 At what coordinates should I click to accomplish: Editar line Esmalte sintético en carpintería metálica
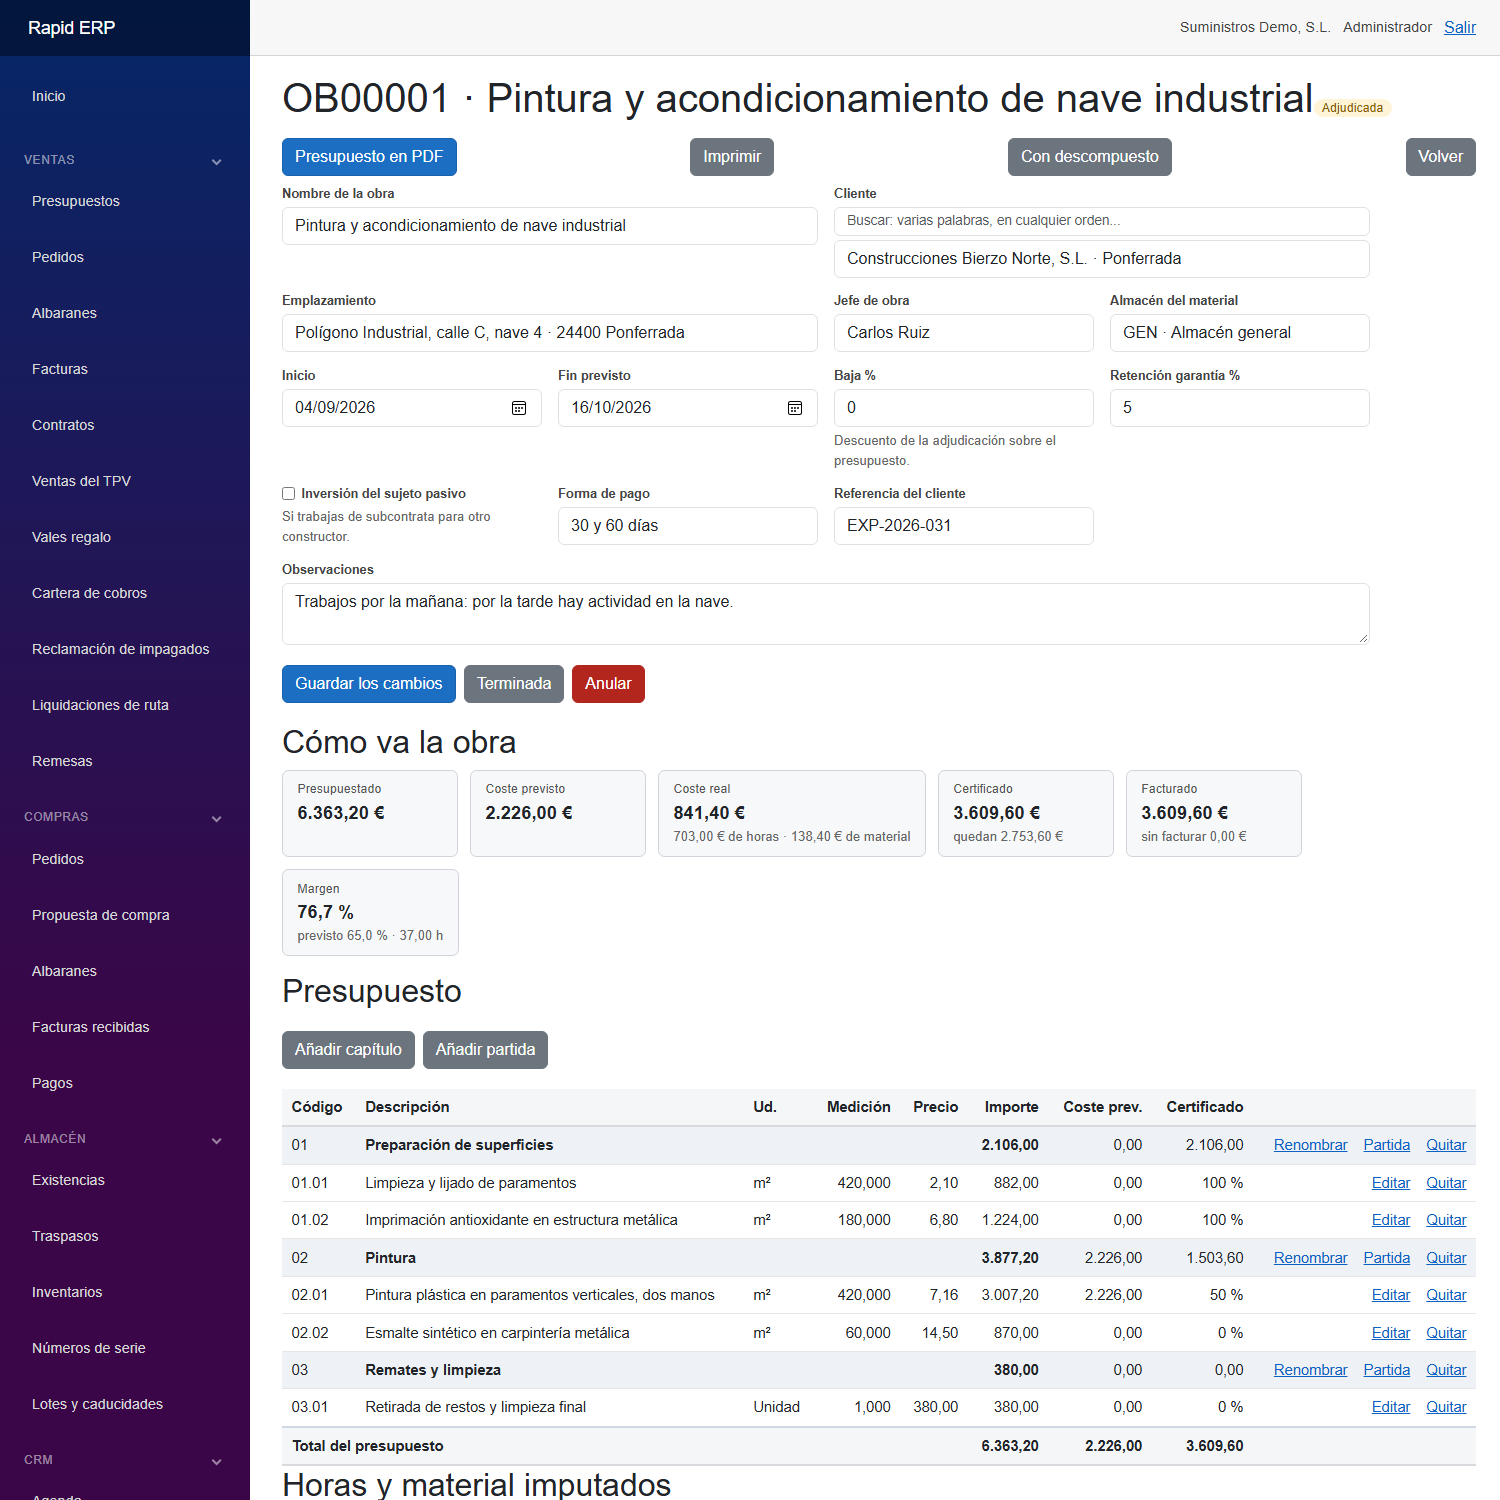pyautogui.click(x=1391, y=1333)
